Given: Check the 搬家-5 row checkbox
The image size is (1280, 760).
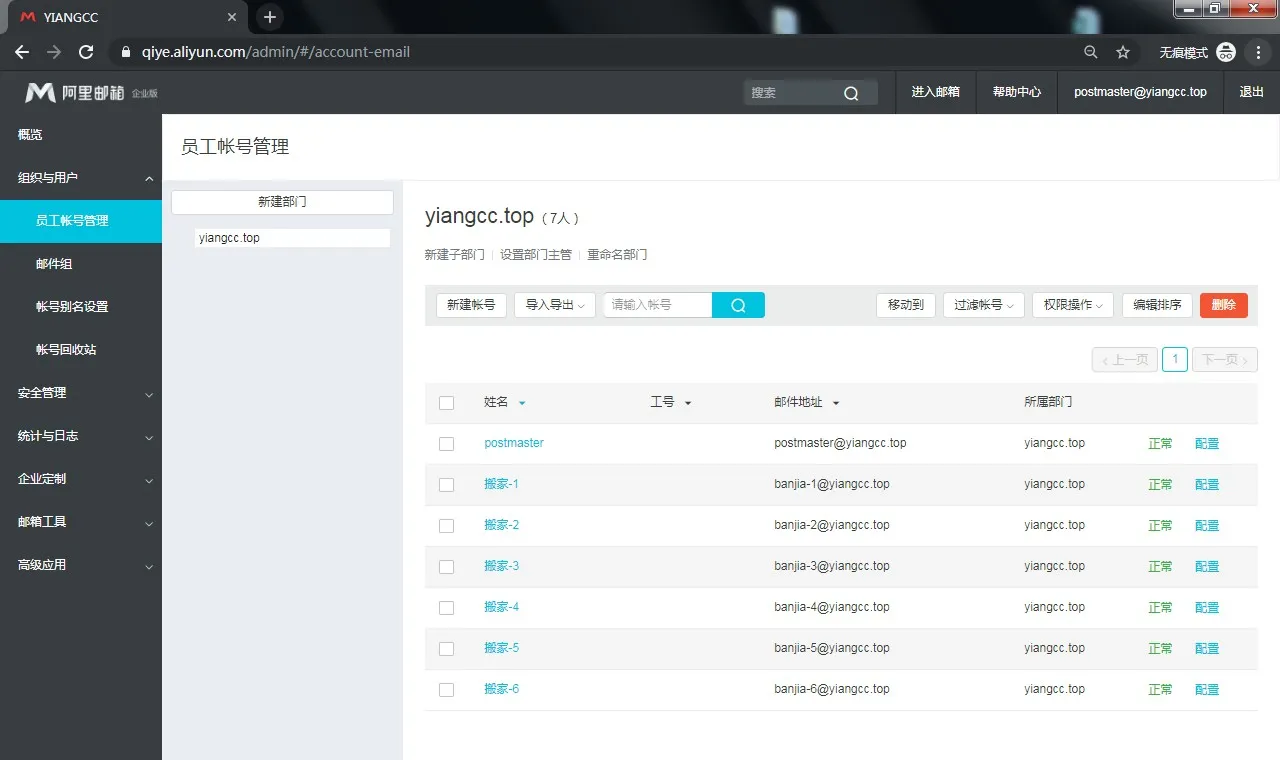Looking at the screenshot, I should point(446,649).
